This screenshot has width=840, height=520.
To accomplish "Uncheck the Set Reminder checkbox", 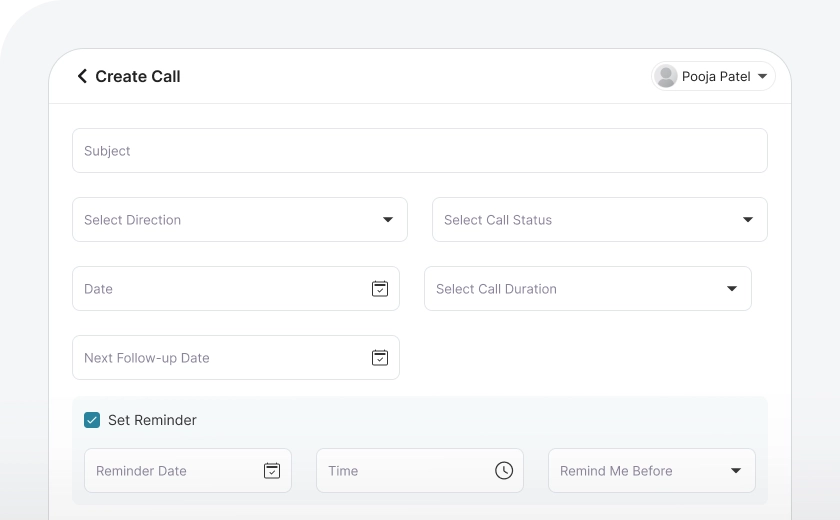I will [x=92, y=420].
